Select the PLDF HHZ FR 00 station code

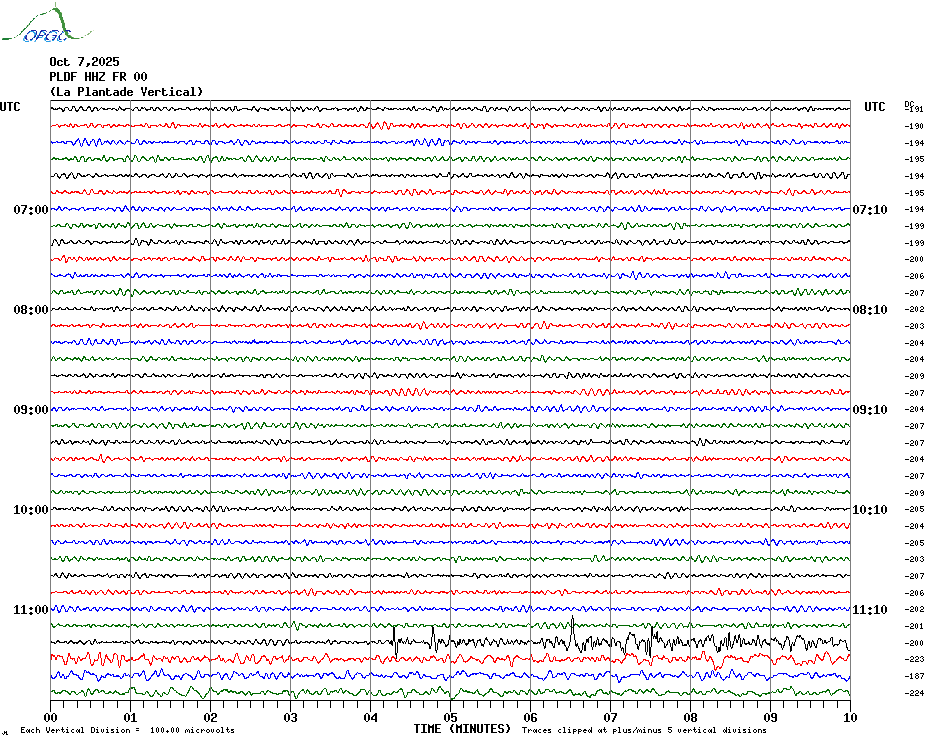click(98, 77)
